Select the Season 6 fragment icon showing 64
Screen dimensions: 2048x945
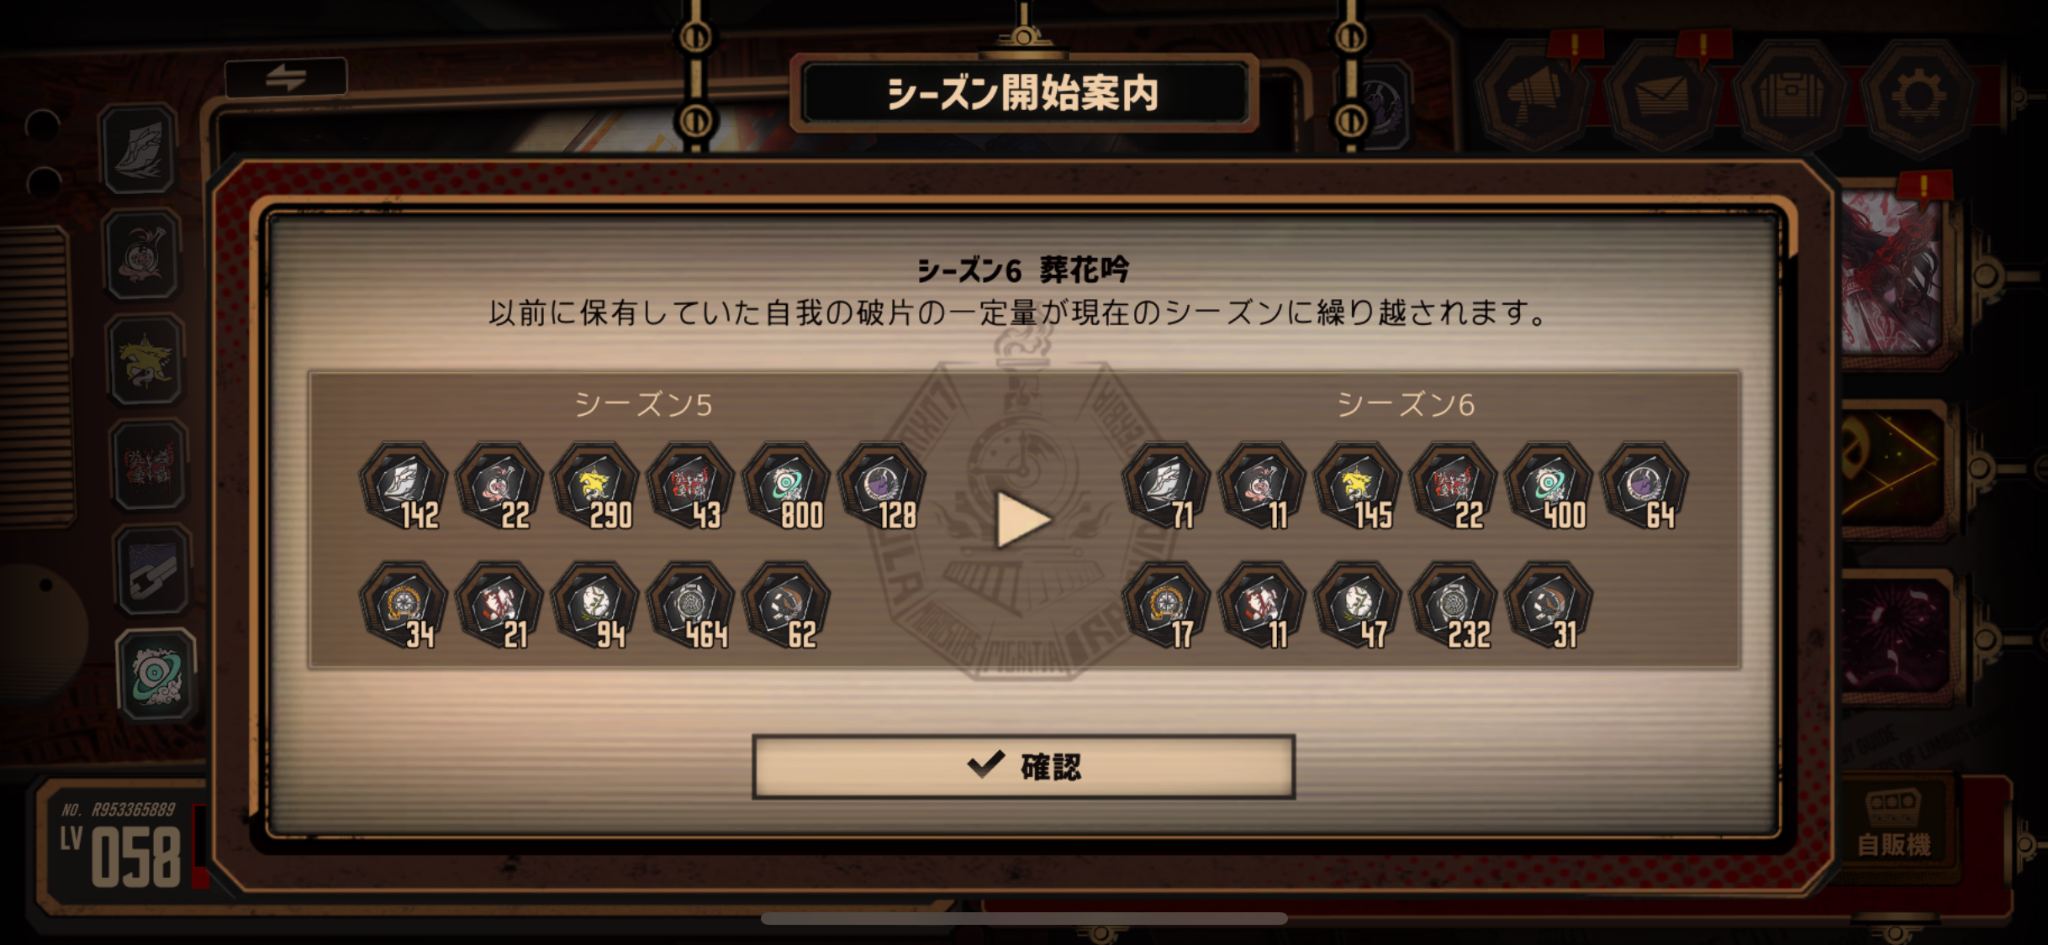click(1645, 487)
